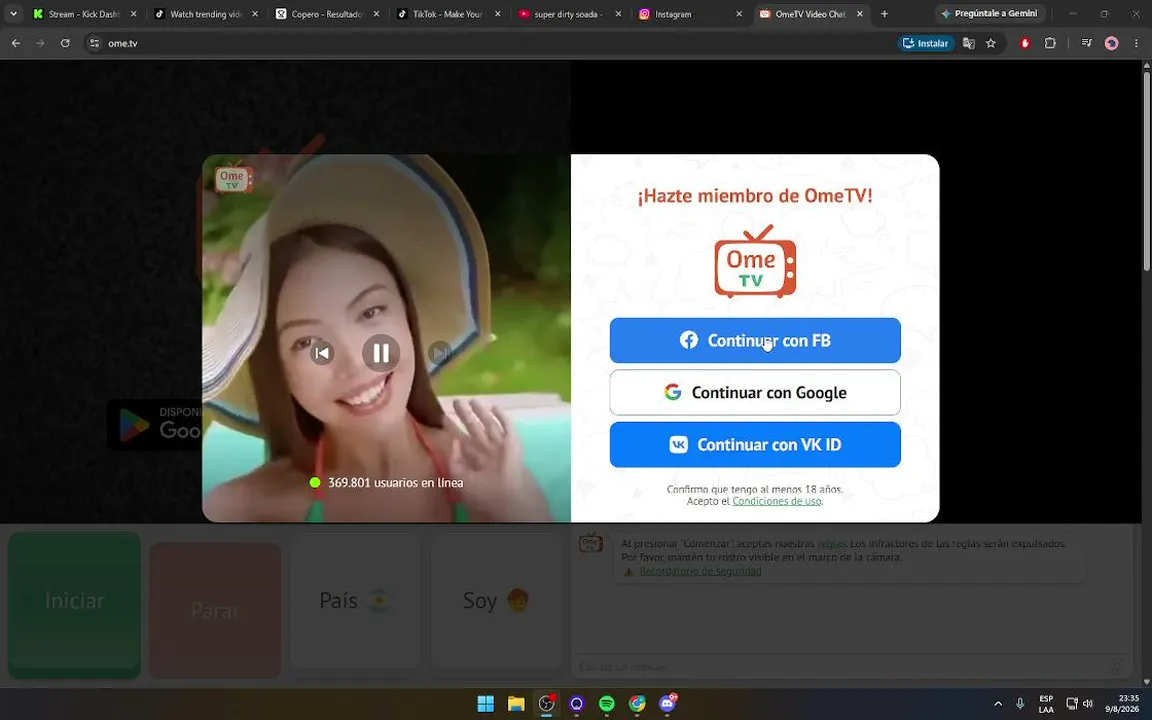
Task: Open ESP LAA language switcher
Action: tap(1046, 704)
